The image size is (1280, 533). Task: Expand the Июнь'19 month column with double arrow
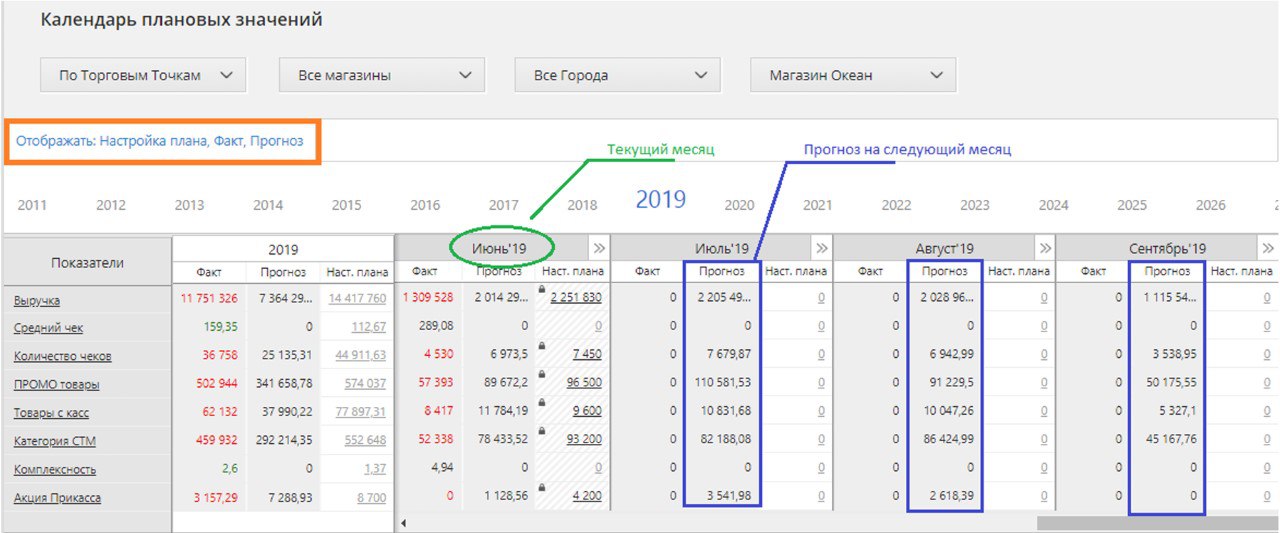[598, 248]
